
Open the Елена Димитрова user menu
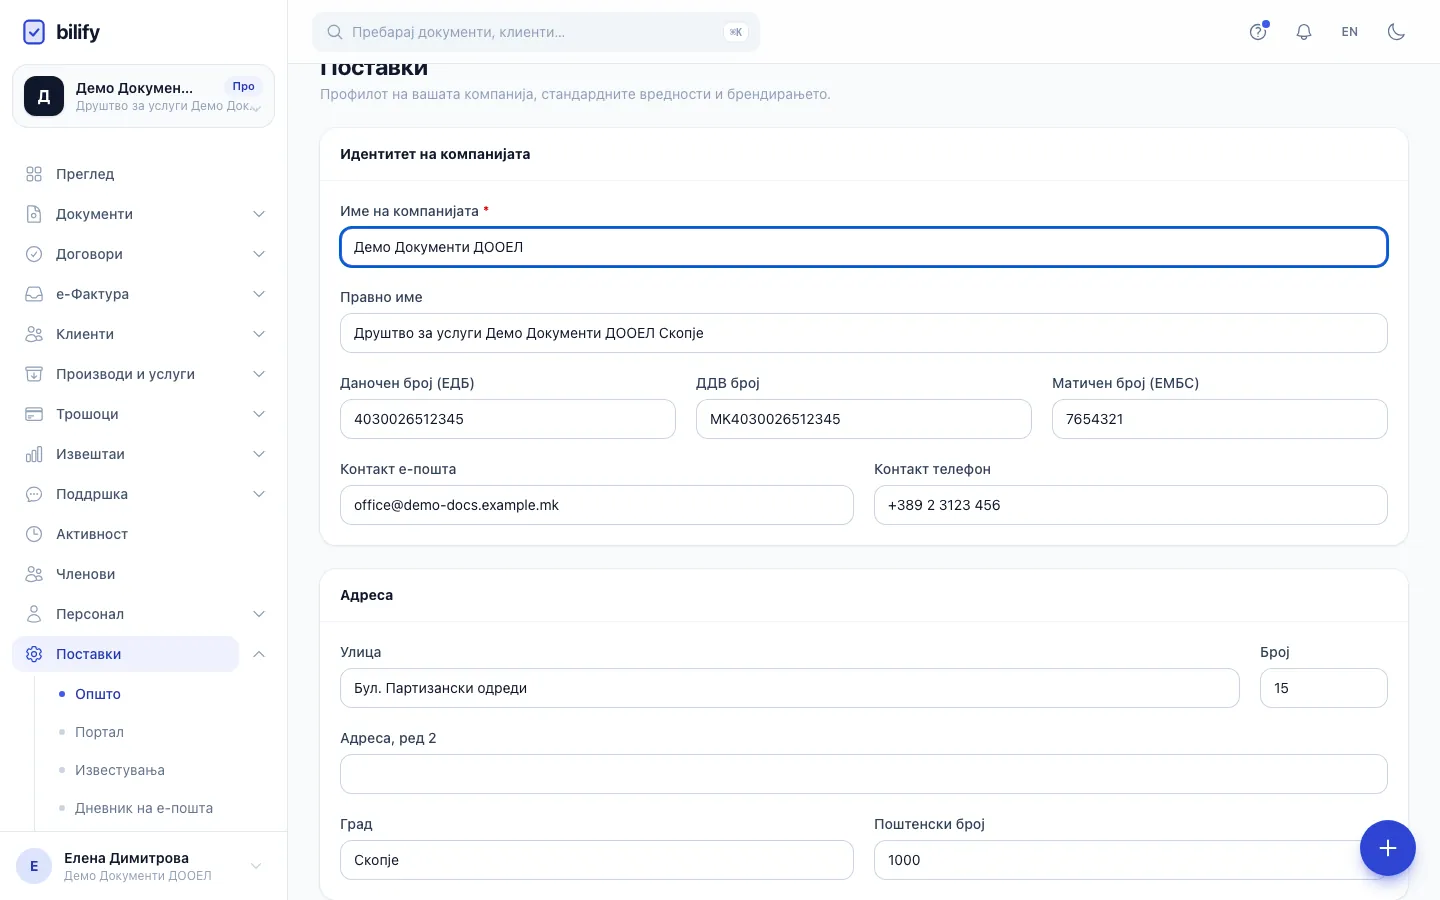coord(143,866)
